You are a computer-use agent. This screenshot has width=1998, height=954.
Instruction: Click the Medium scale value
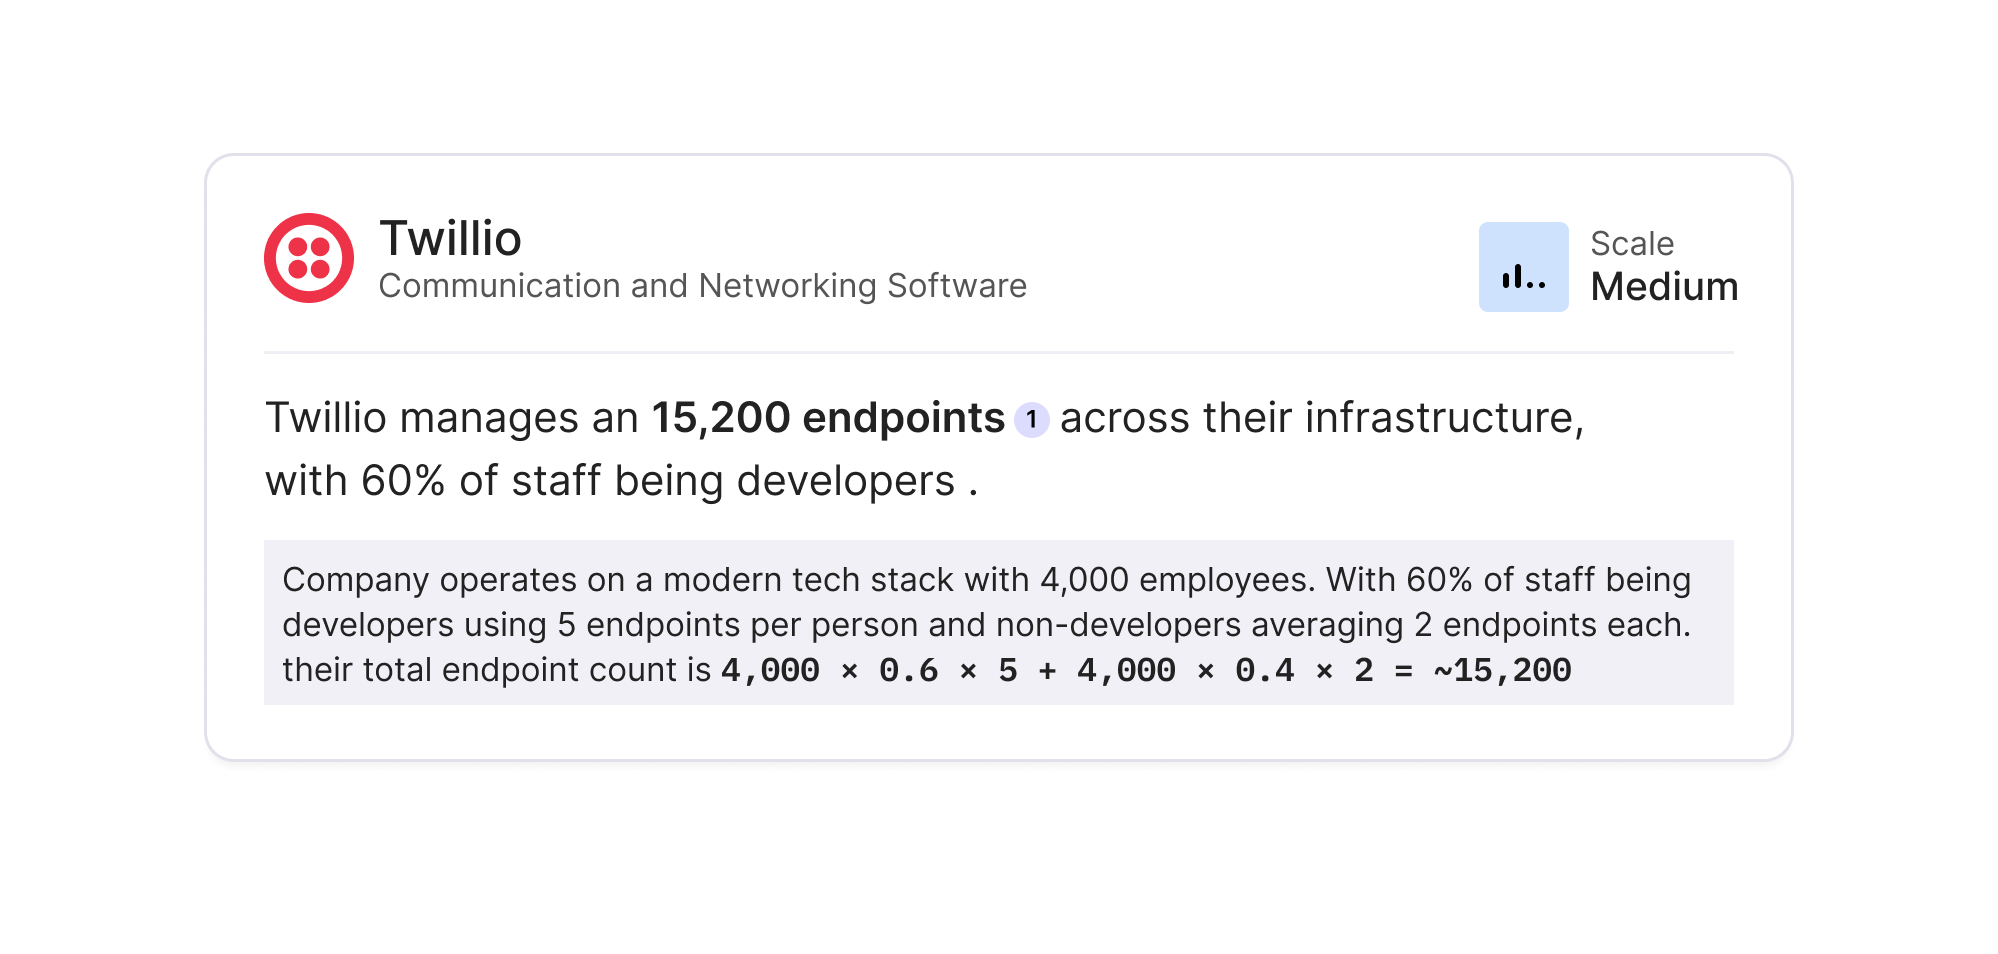(1664, 287)
